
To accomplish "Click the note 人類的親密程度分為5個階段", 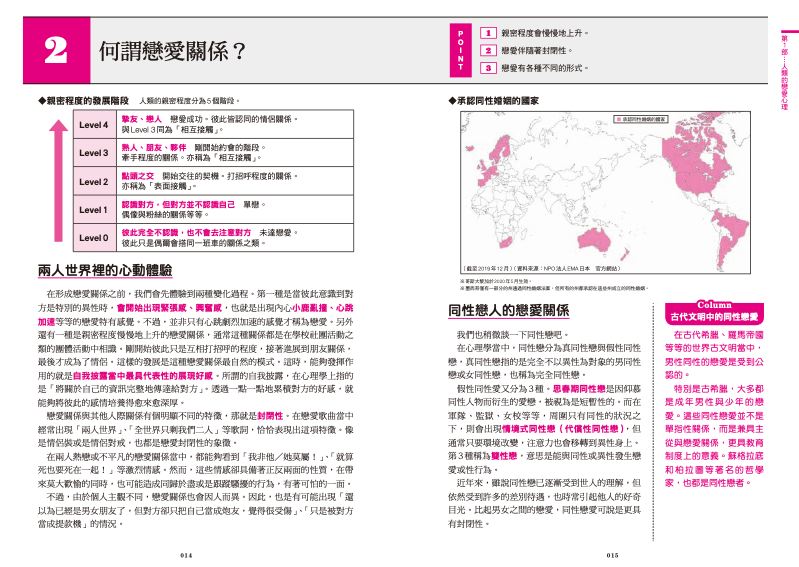I will (188, 101).
